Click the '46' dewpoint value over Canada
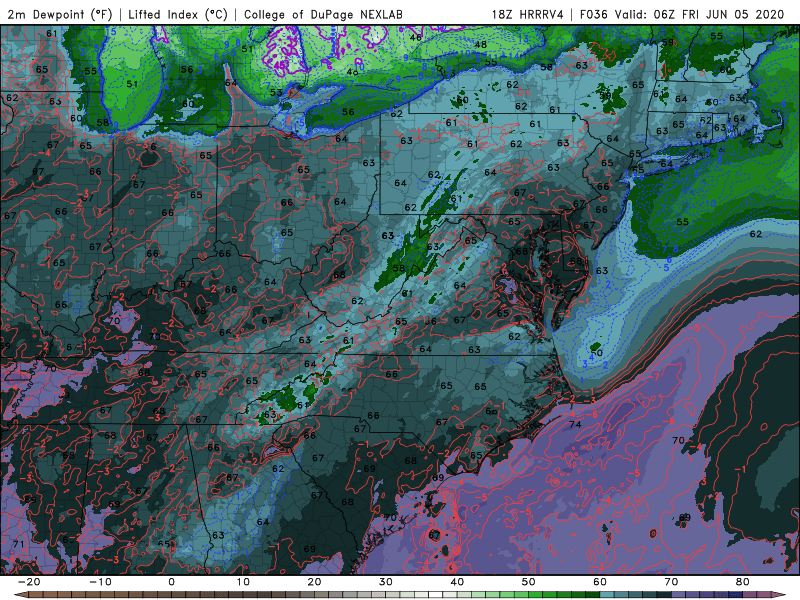The height and width of the screenshot is (600, 800). click(416, 37)
